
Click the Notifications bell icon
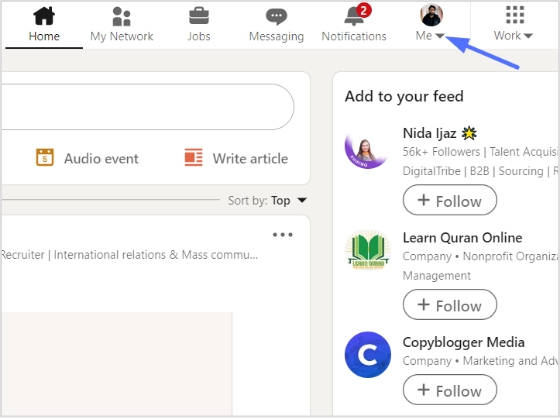[353, 17]
